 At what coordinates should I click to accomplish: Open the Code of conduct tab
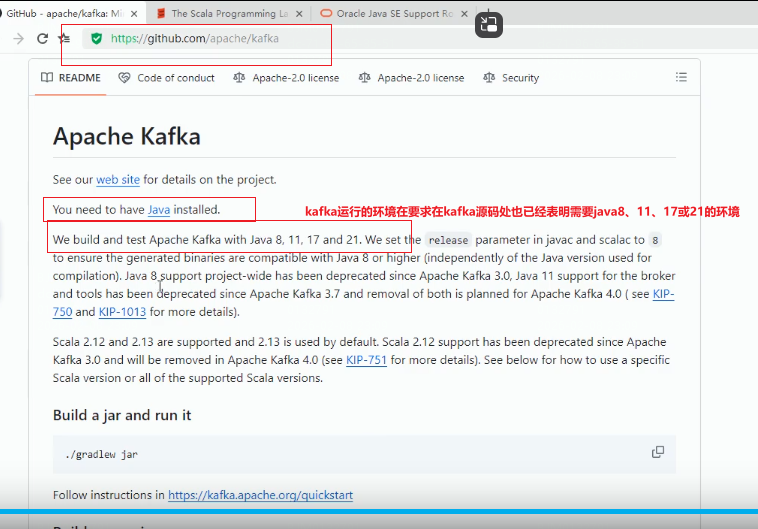click(166, 78)
